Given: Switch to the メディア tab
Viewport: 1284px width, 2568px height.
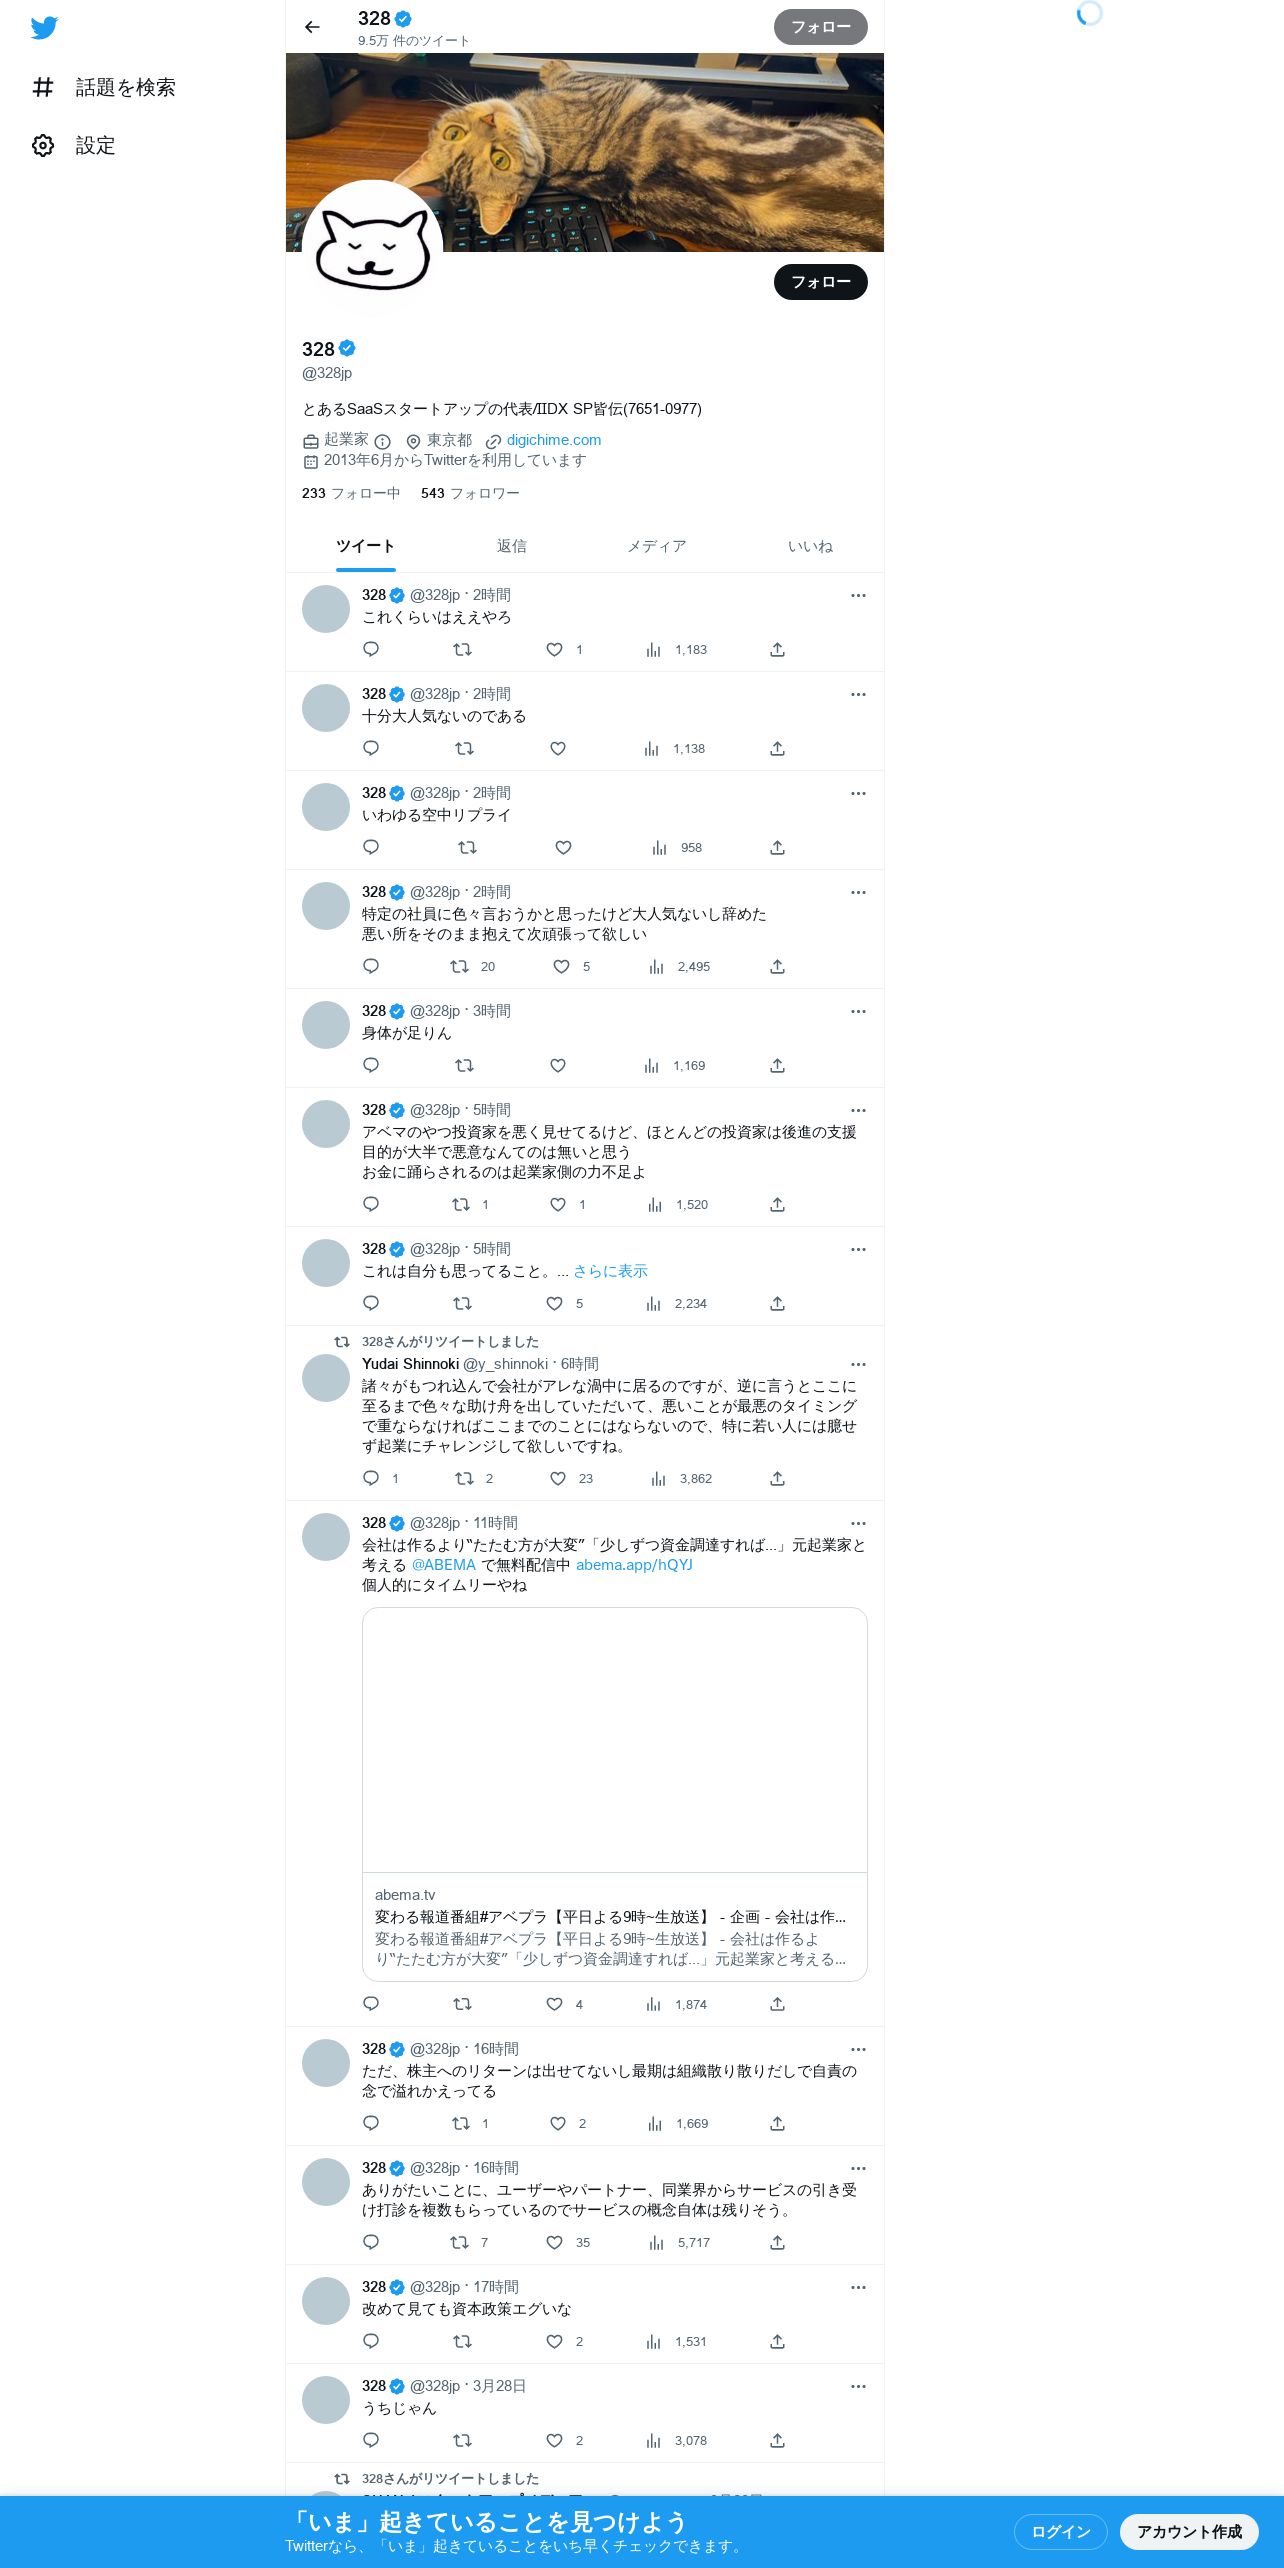Looking at the screenshot, I should click(x=656, y=546).
